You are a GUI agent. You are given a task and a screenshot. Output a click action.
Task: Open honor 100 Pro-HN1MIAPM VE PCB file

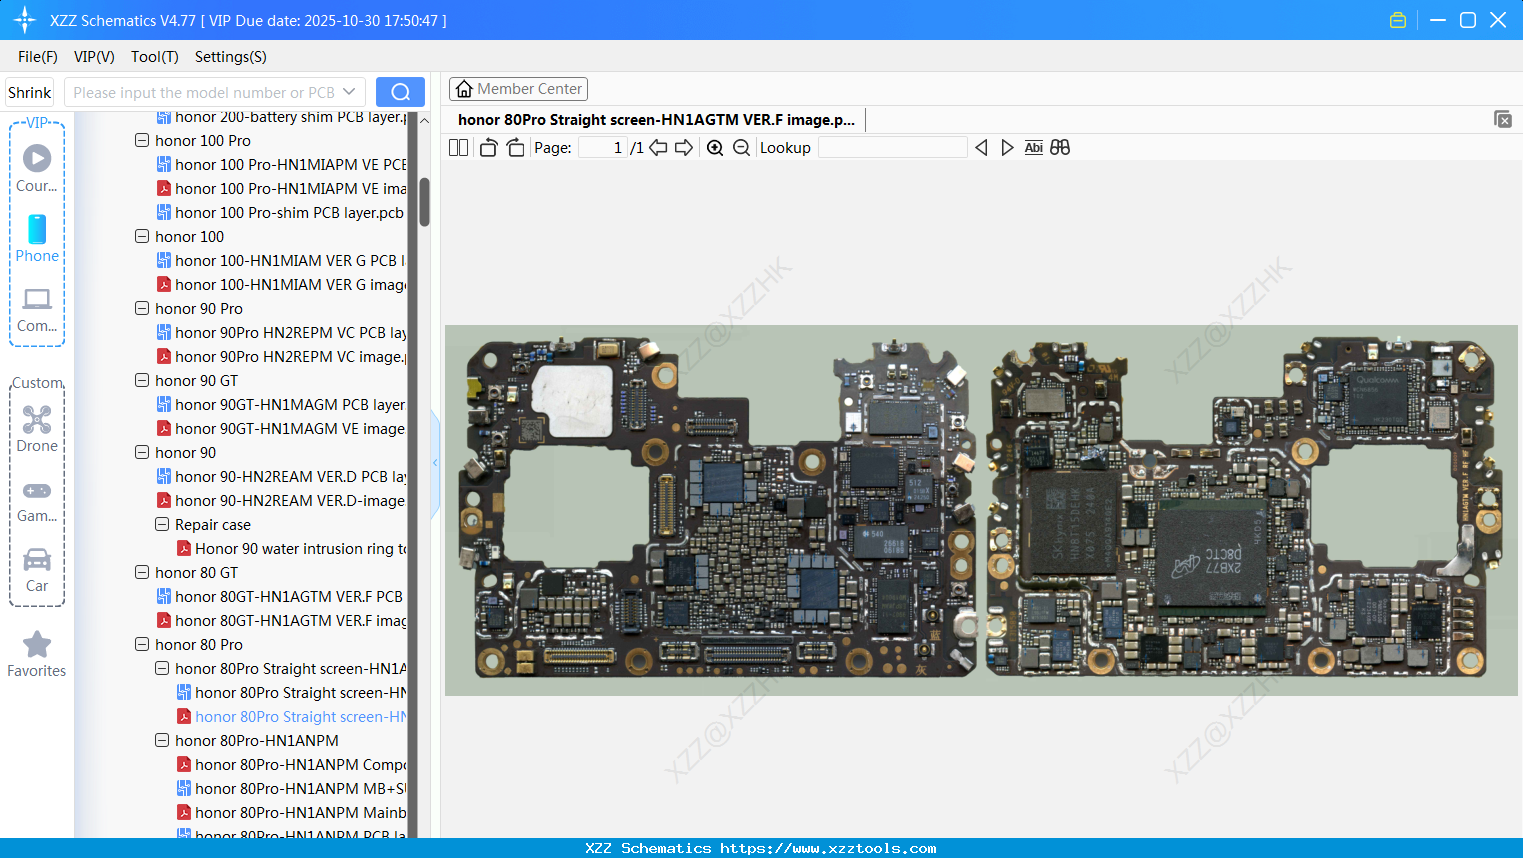coord(281,165)
